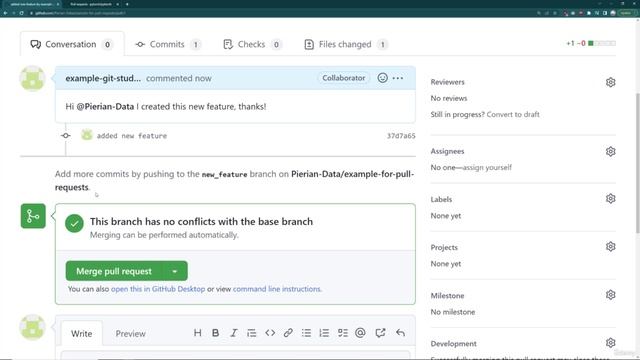Click the browser back arrow

tap(5, 13)
